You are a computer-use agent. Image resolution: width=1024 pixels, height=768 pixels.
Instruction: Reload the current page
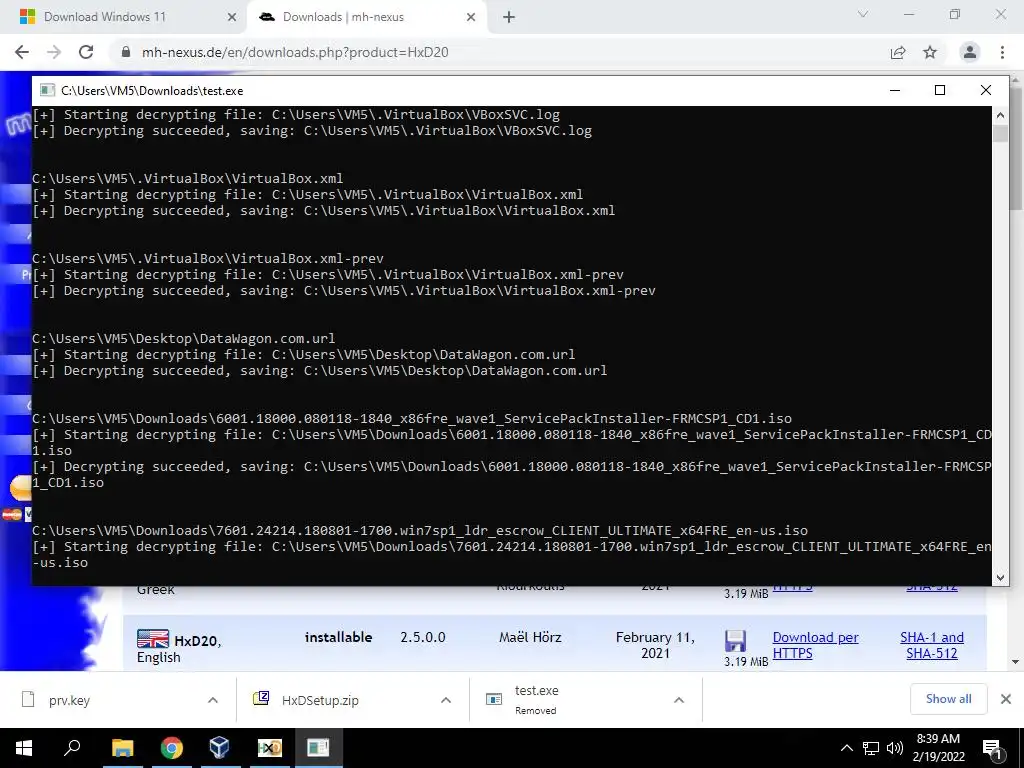86,52
